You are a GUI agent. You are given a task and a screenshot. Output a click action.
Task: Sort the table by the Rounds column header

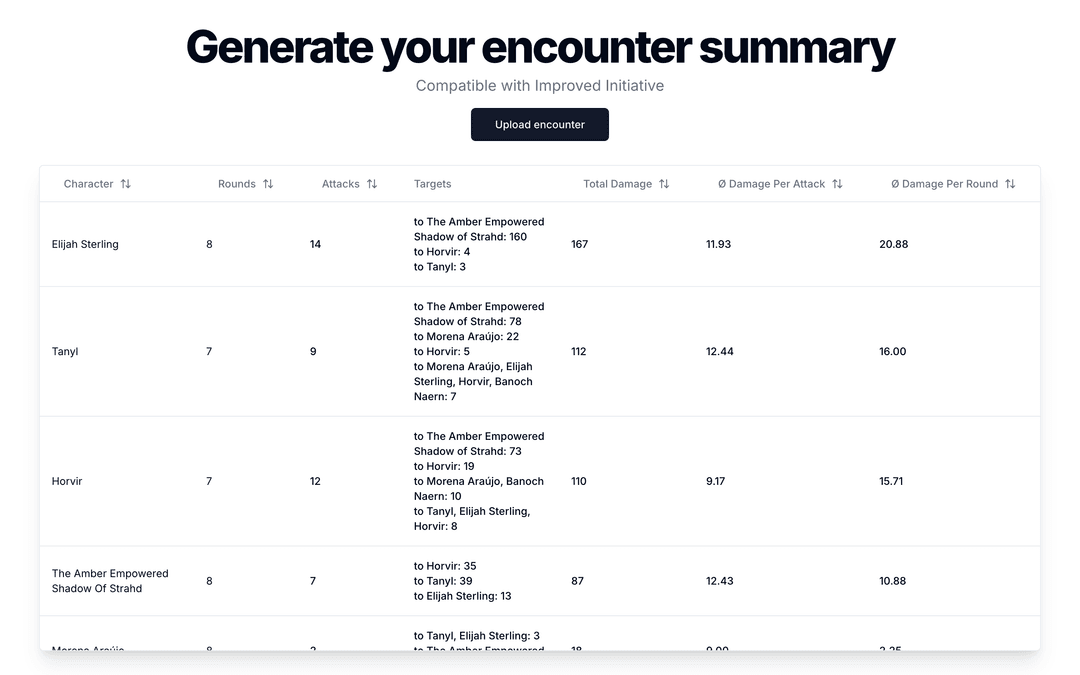click(x=237, y=184)
